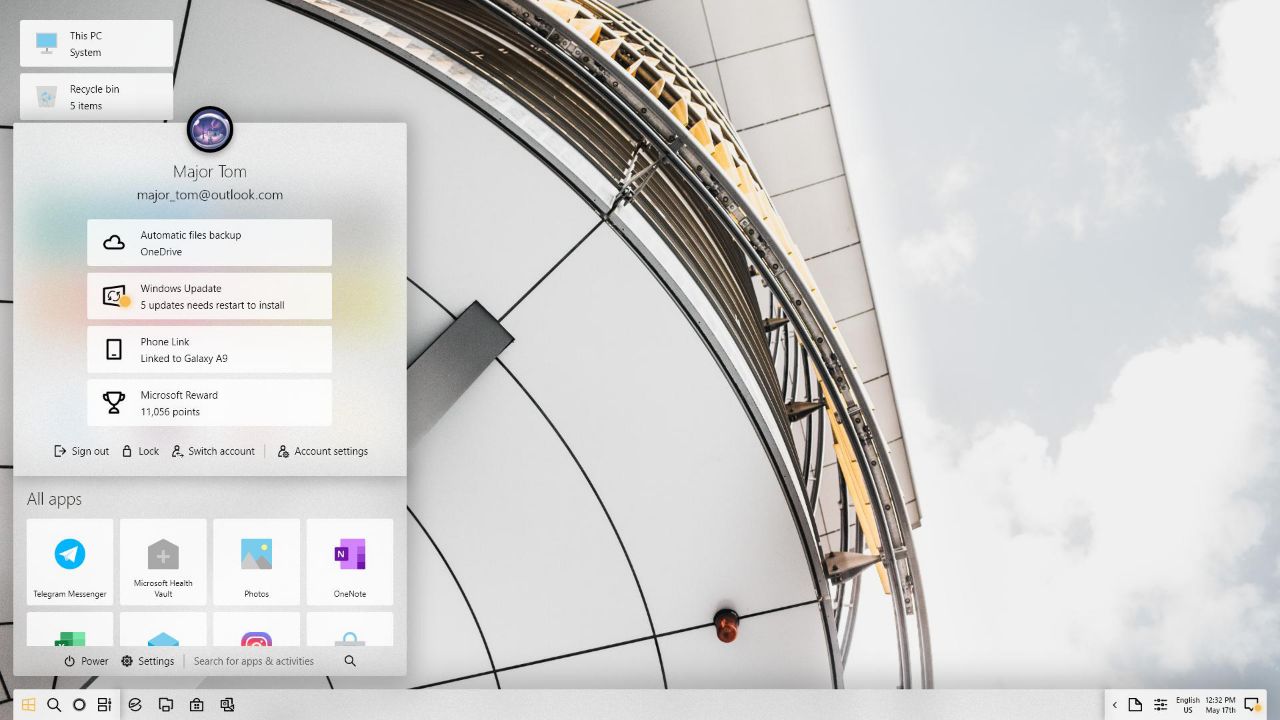This screenshot has width=1280, height=720.
Task: Sign out of the account
Action: (x=81, y=451)
